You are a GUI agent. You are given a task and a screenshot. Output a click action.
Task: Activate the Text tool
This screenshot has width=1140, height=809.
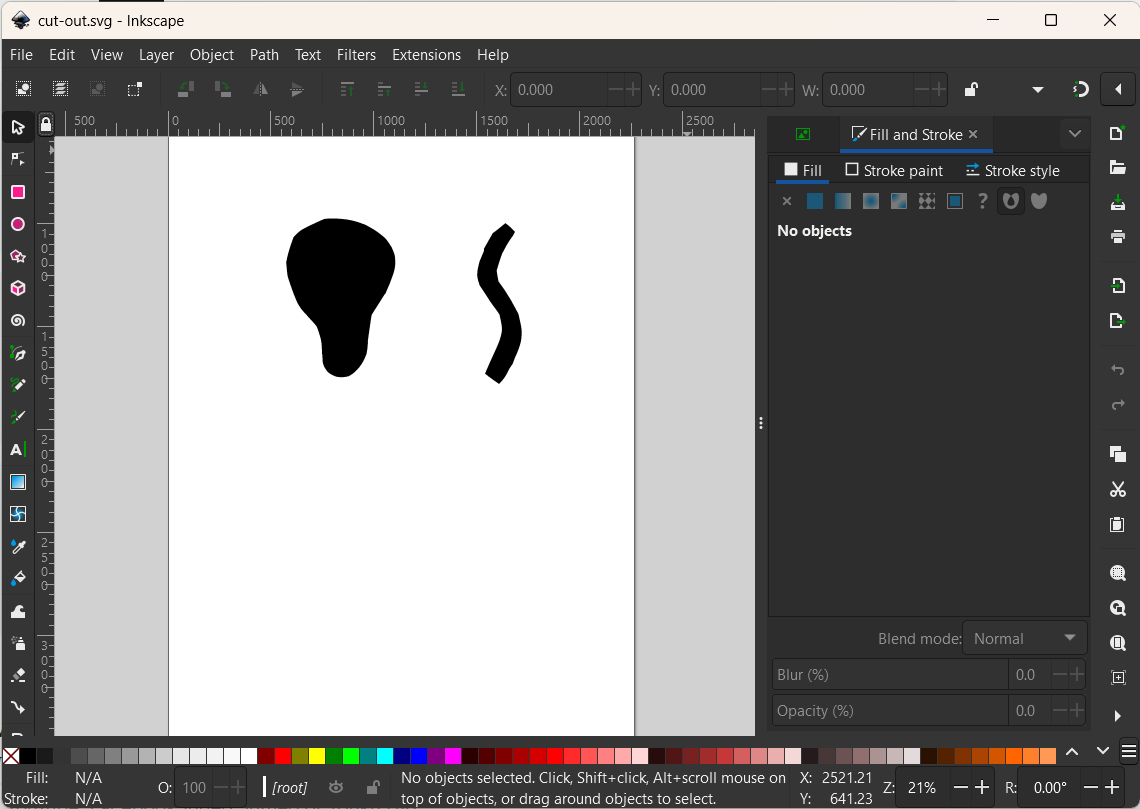[17, 450]
